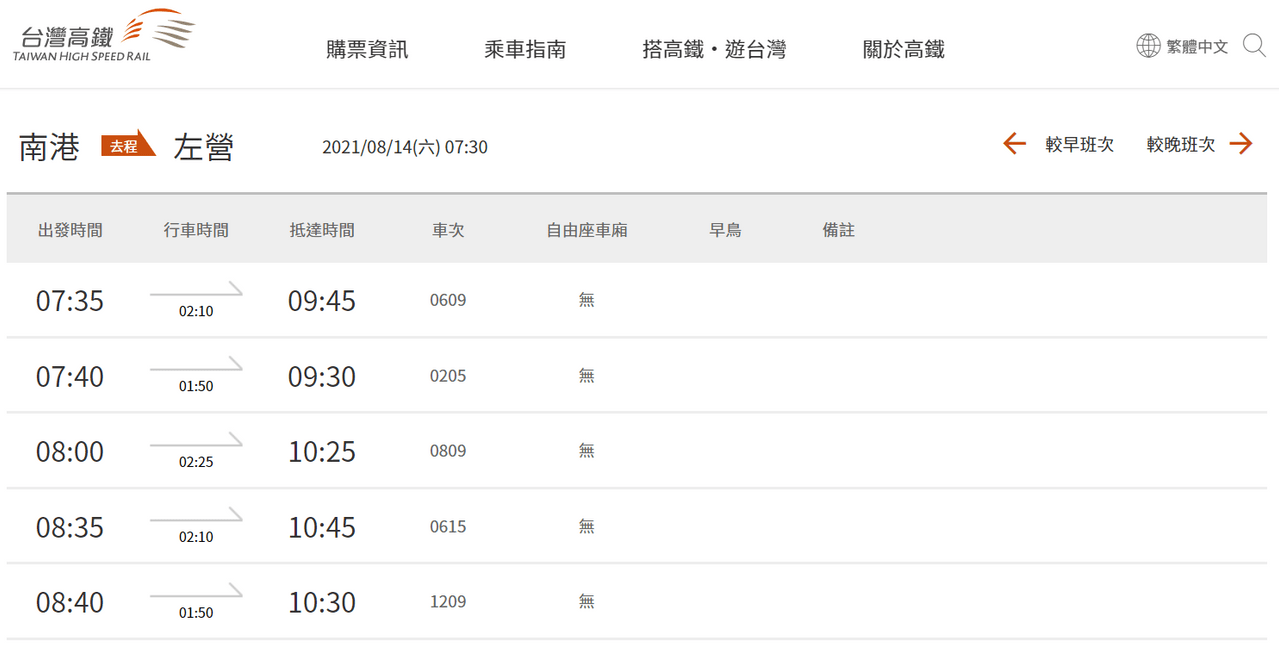Click the 2021/08/14(六) 07:30 date text

pos(405,147)
